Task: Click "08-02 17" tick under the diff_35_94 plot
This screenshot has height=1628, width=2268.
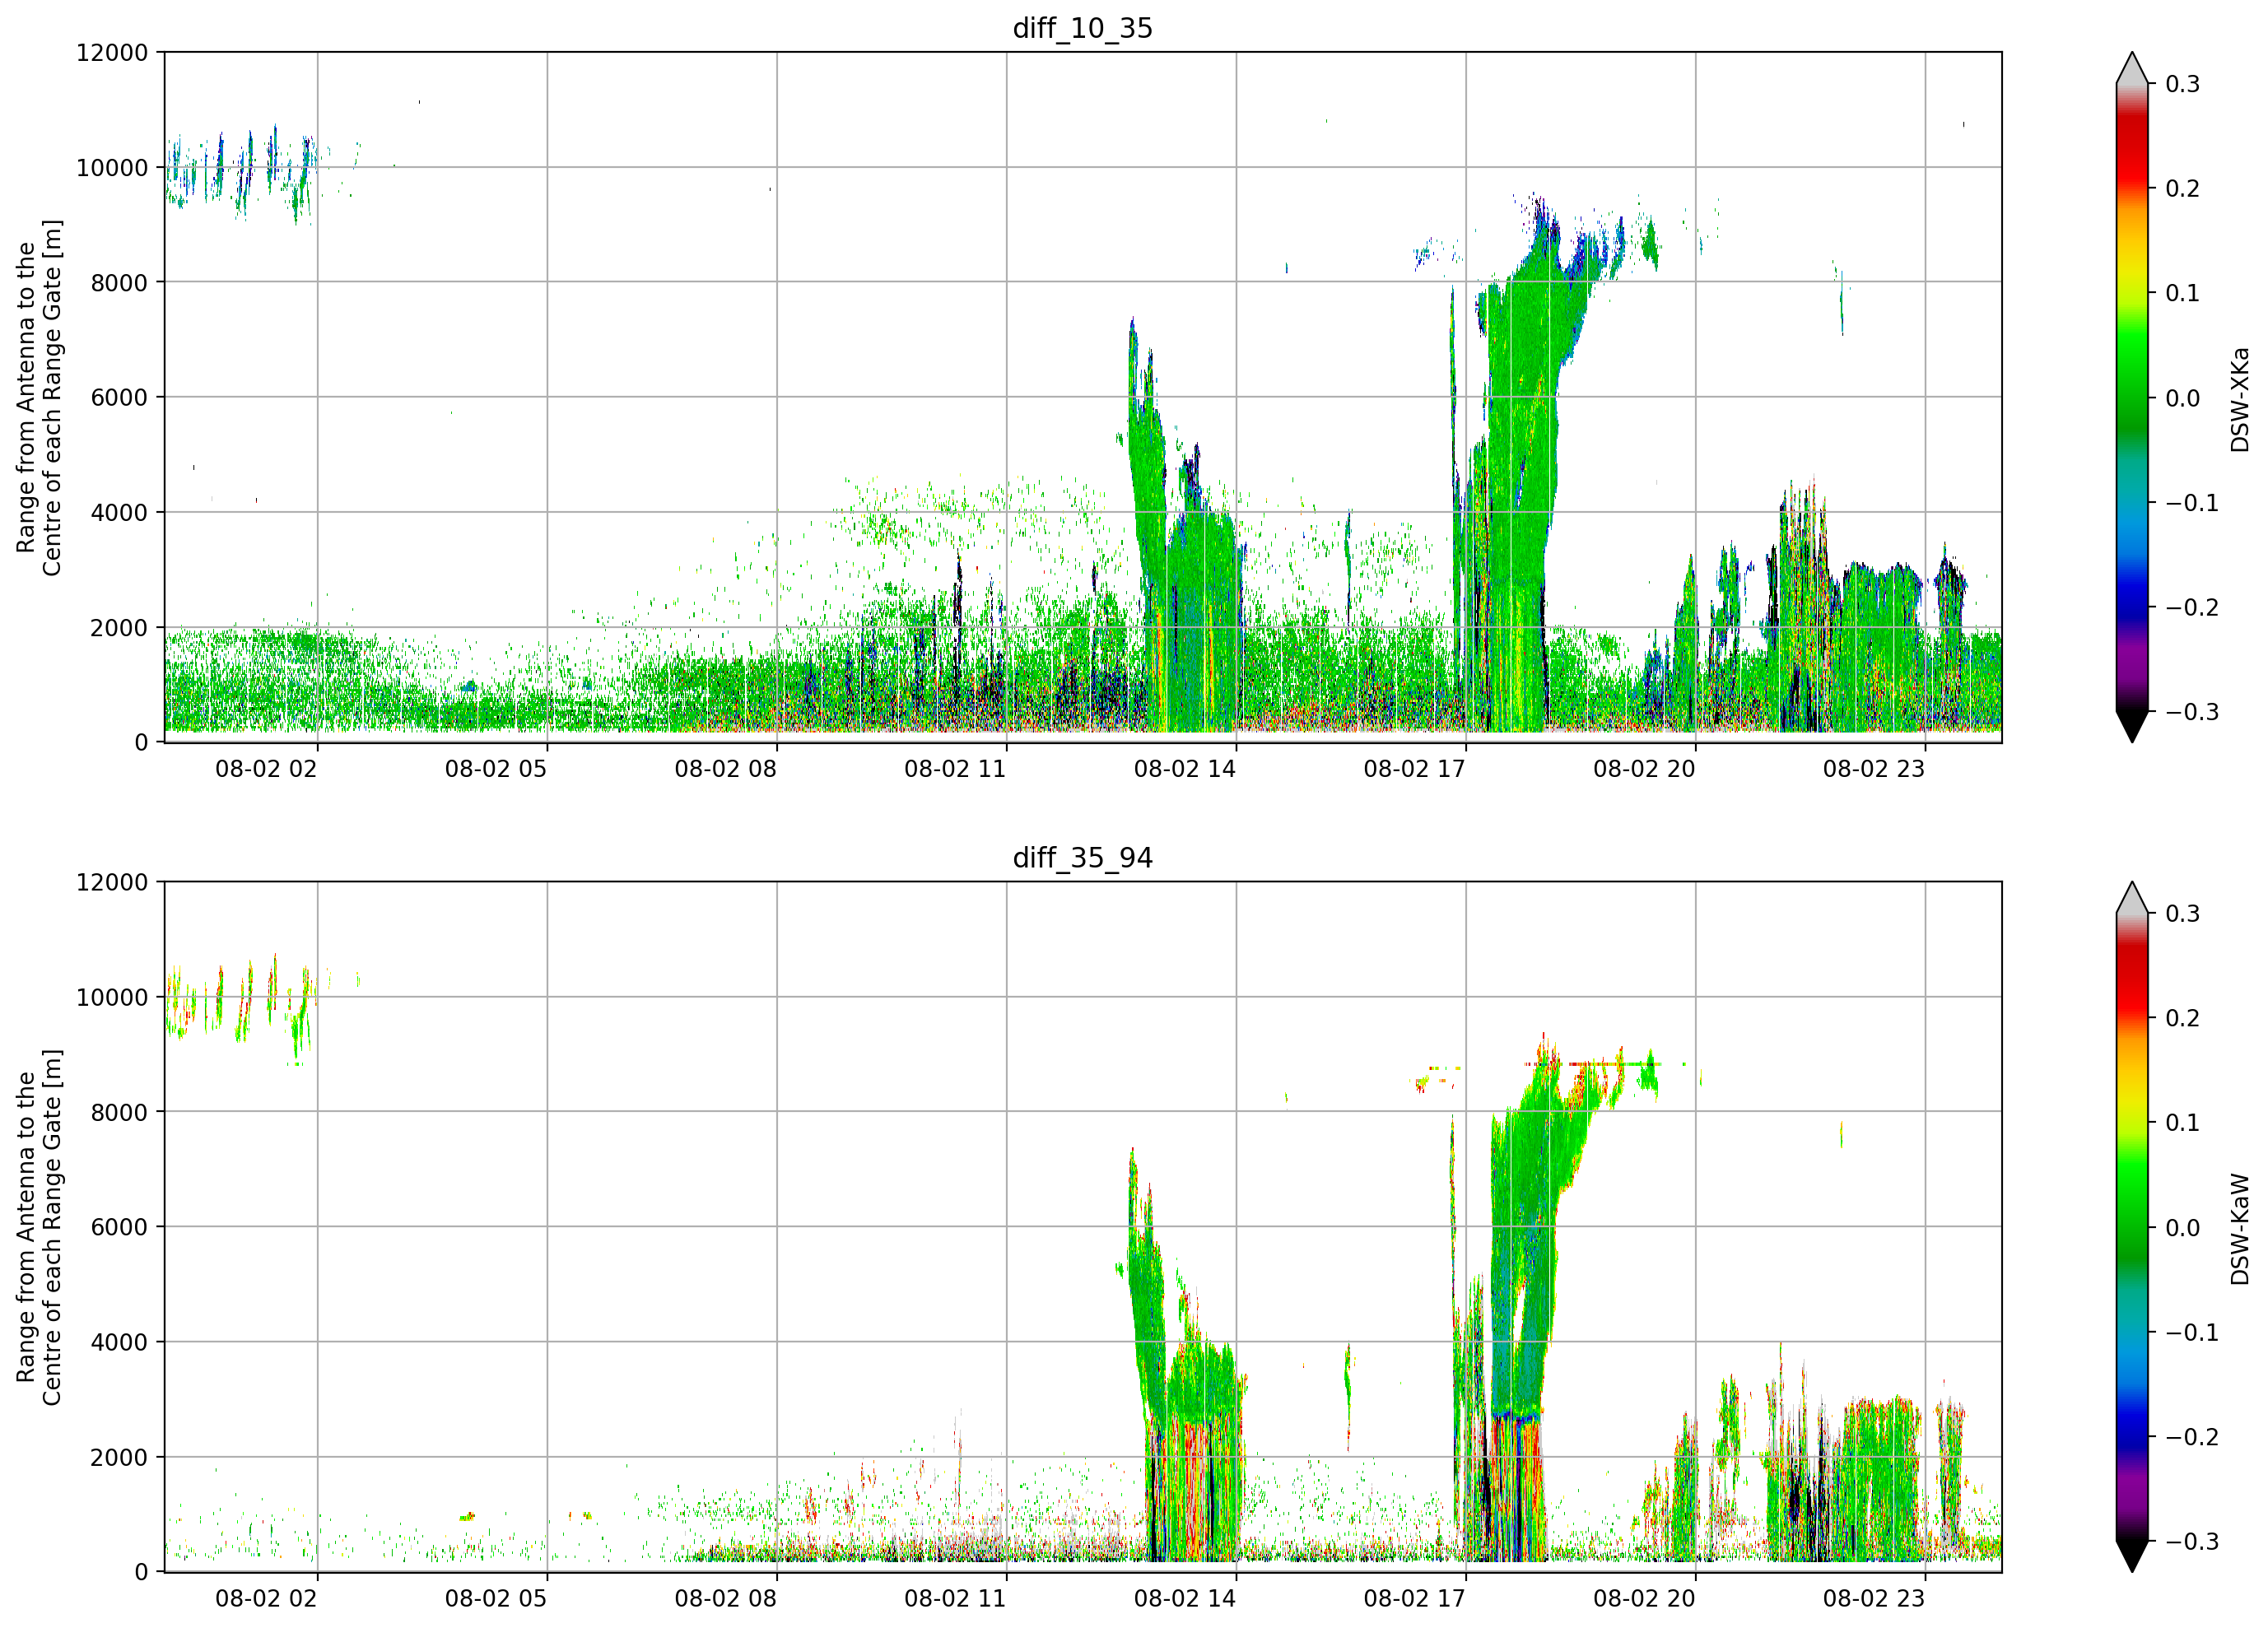Action: click(1414, 1599)
